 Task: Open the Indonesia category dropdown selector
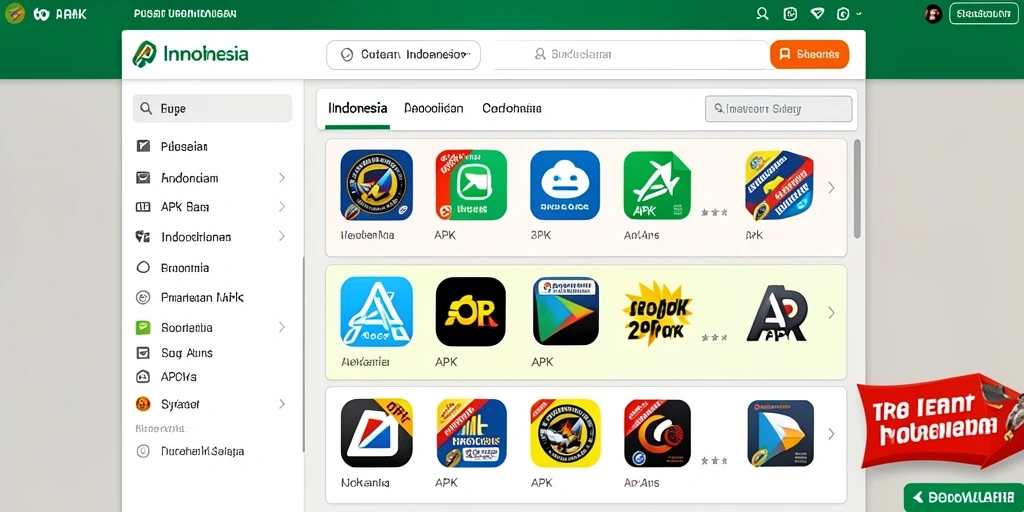coord(403,55)
